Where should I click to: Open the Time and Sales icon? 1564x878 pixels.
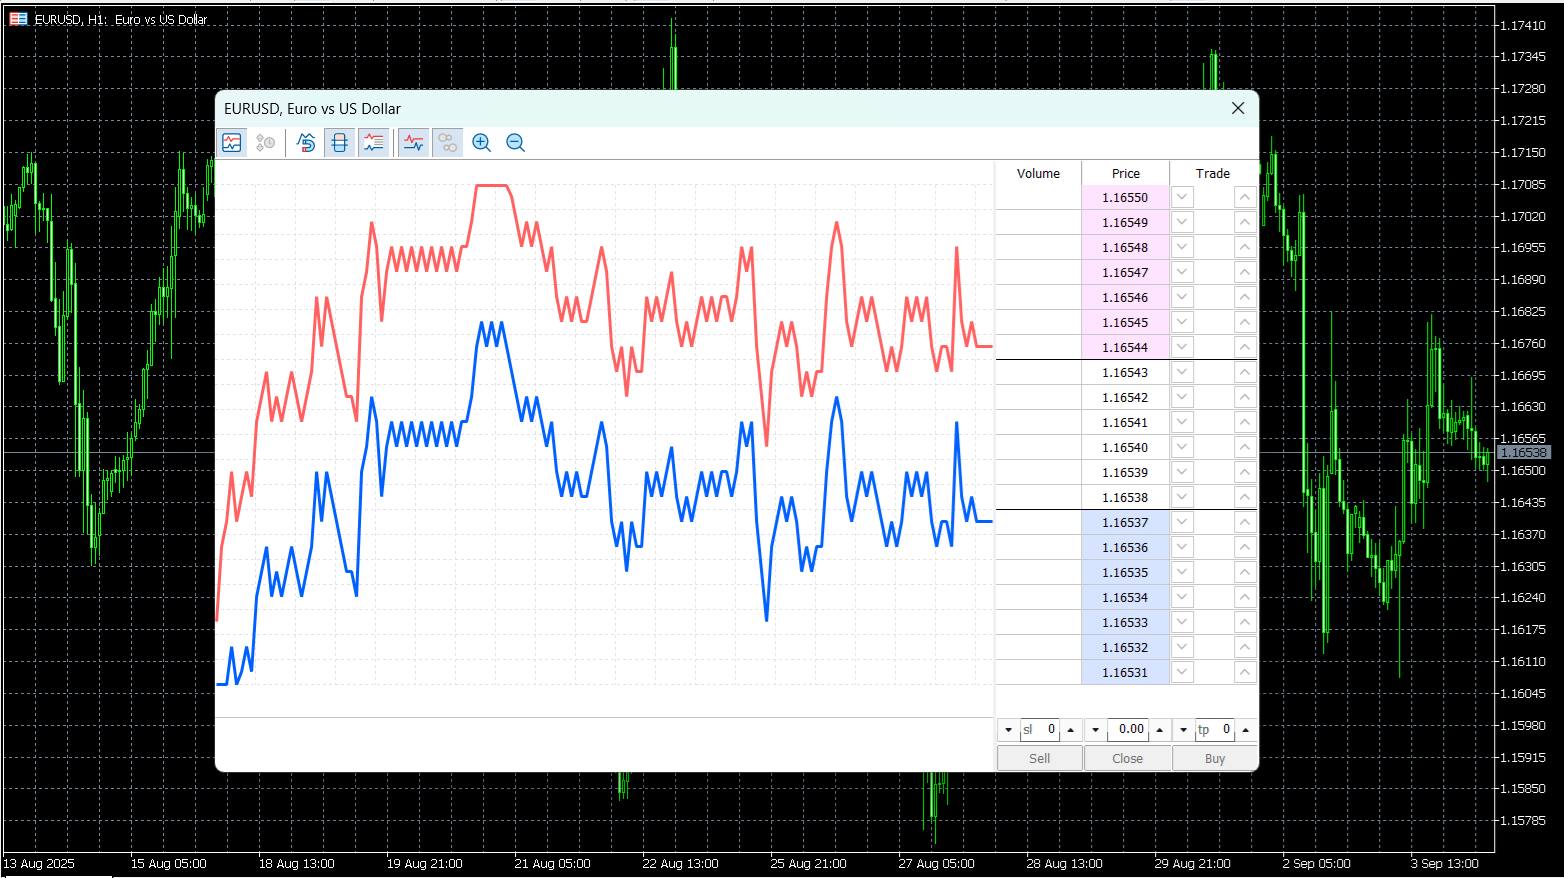point(265,143)
